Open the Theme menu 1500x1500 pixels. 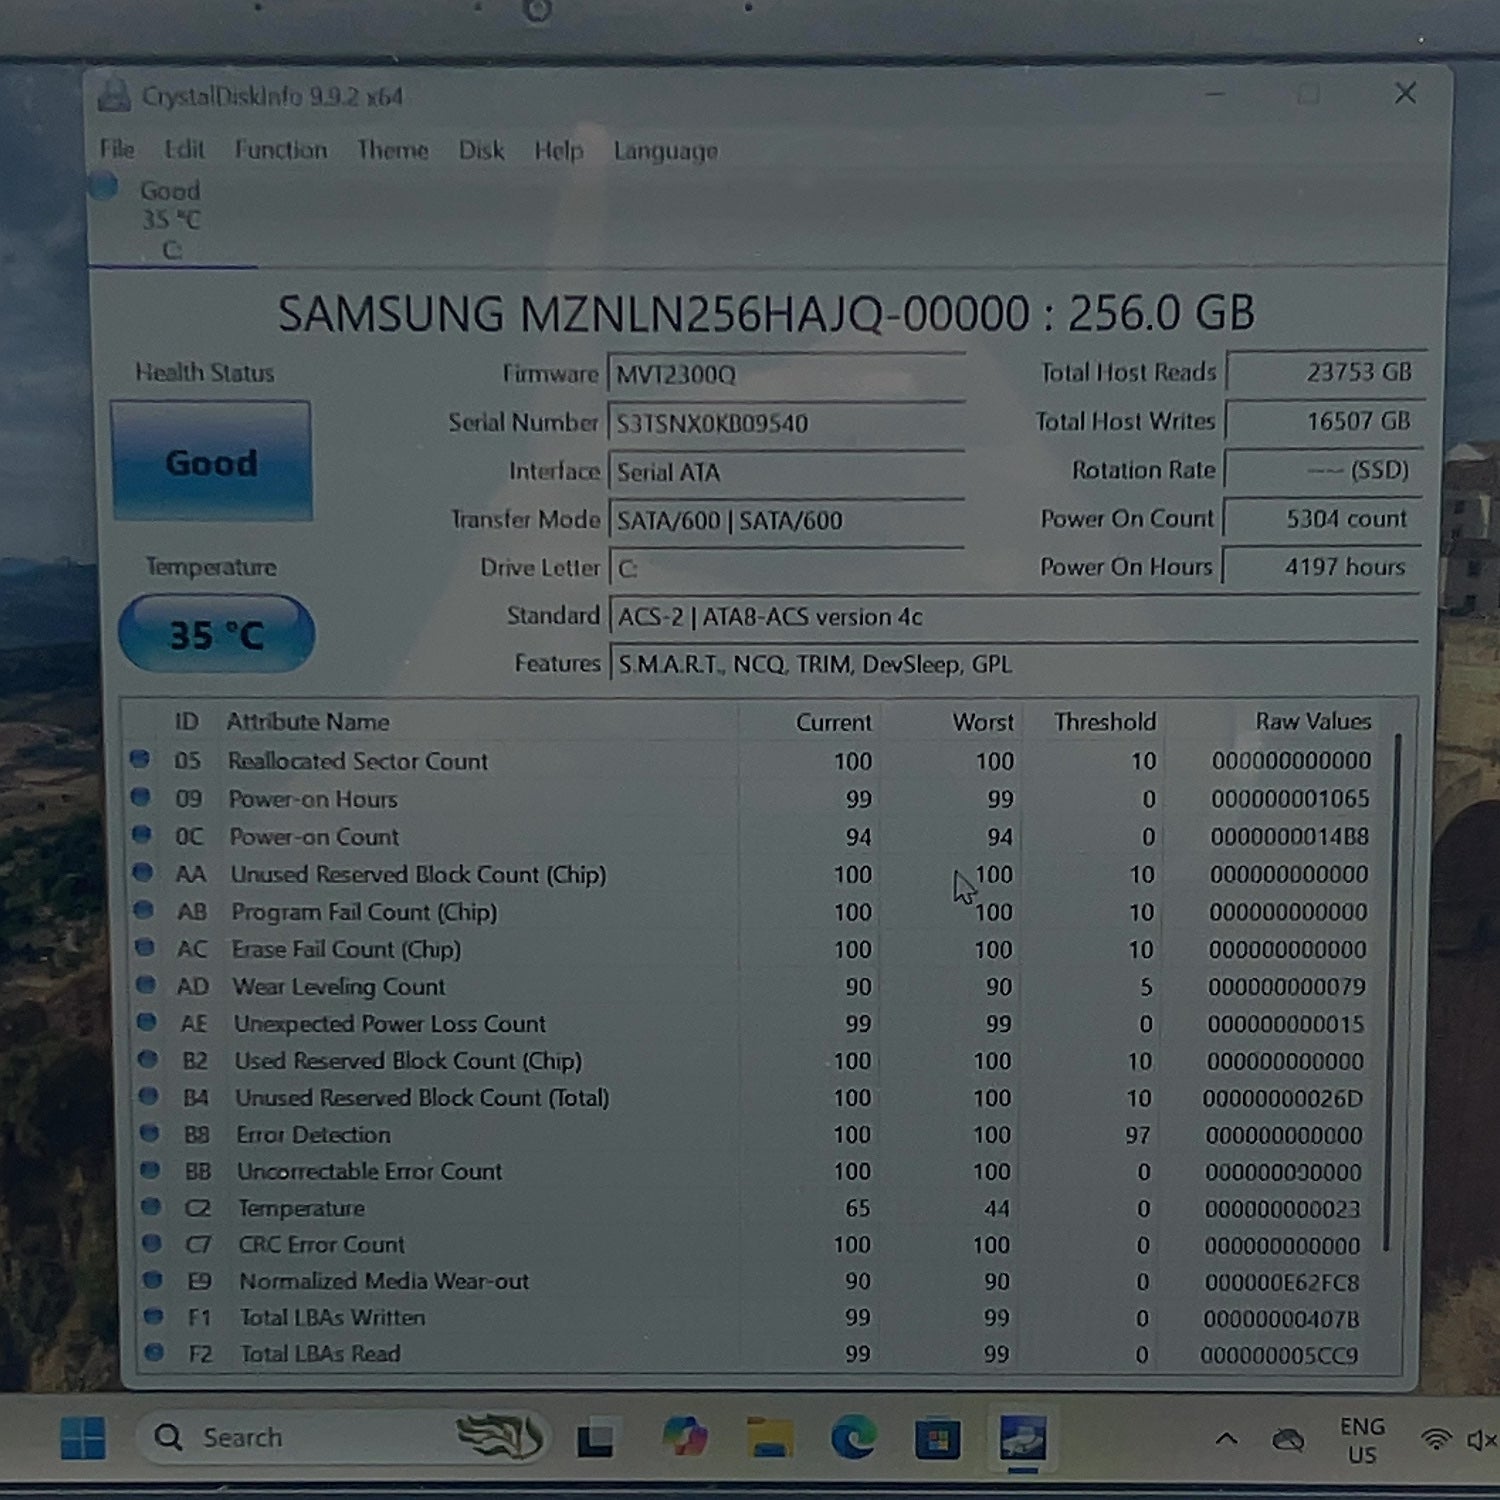click(x=393, y=150)
